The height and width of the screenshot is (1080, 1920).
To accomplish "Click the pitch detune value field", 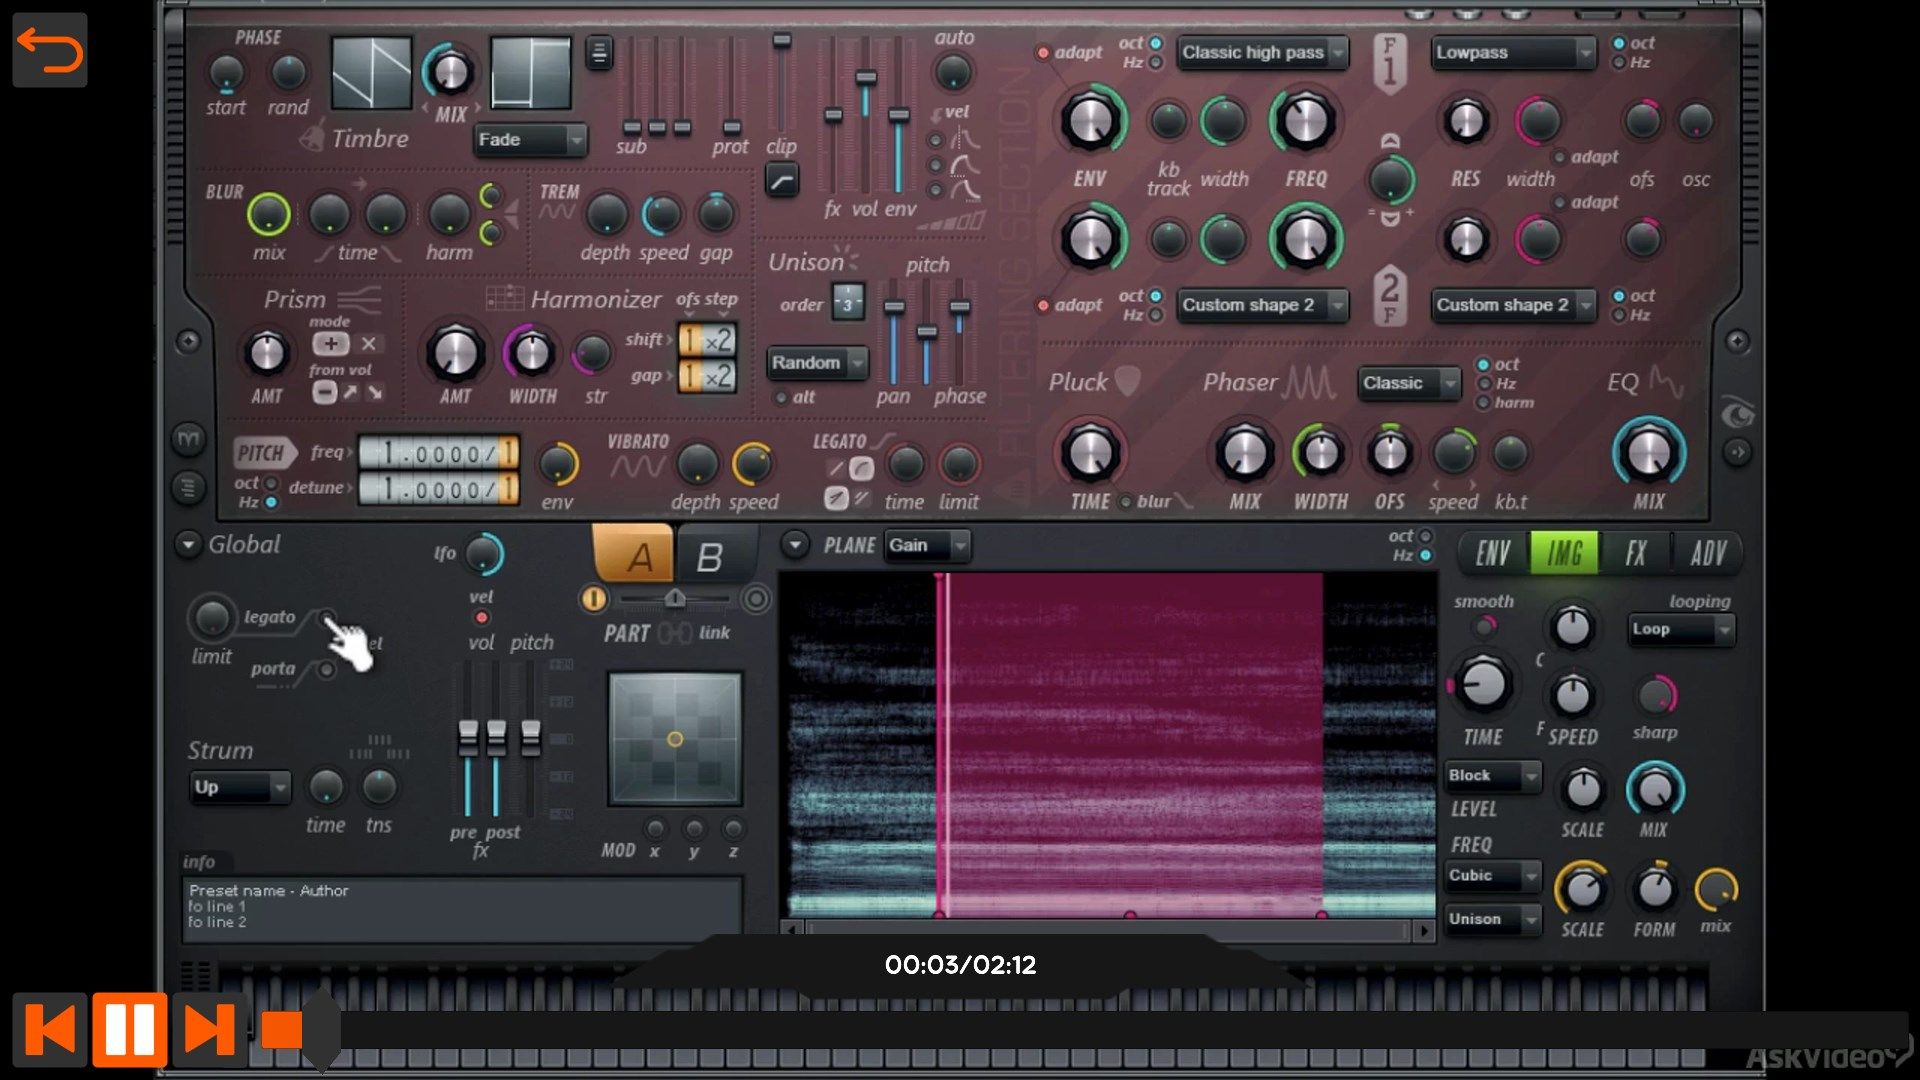I will click(x=438, y=489).
